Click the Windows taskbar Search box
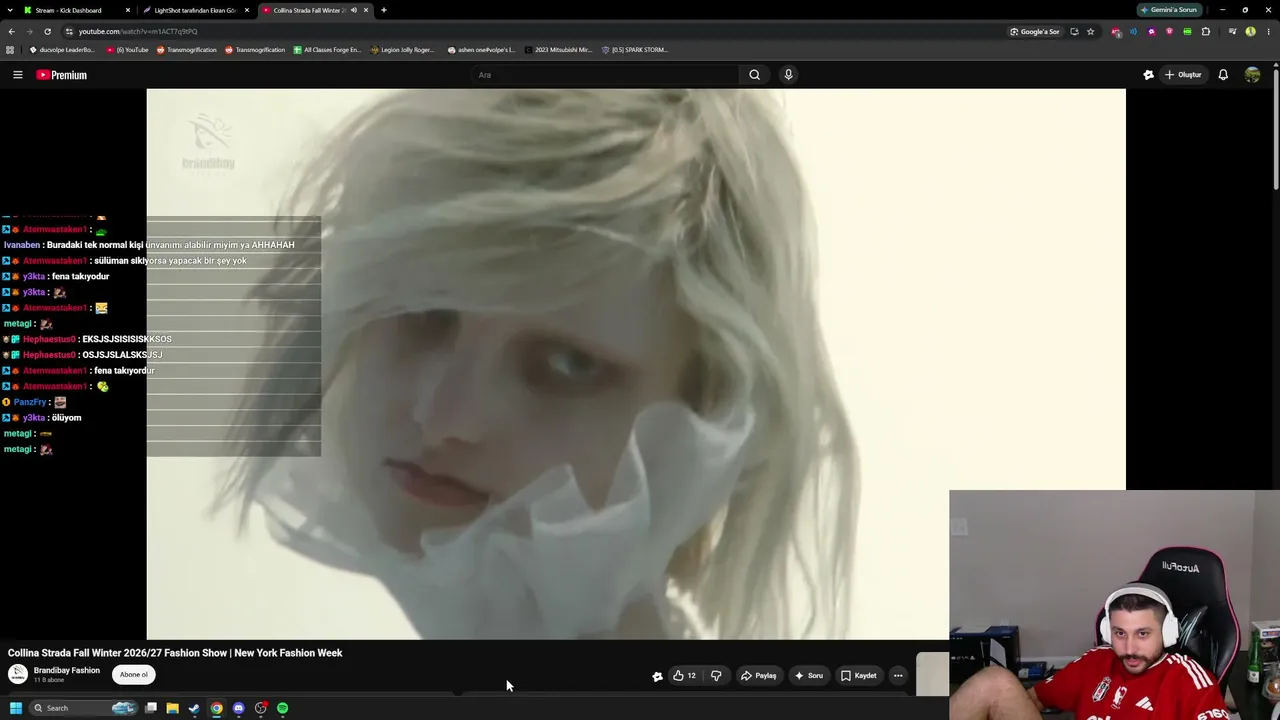The image size is (1280, 720). click(84, 708)
